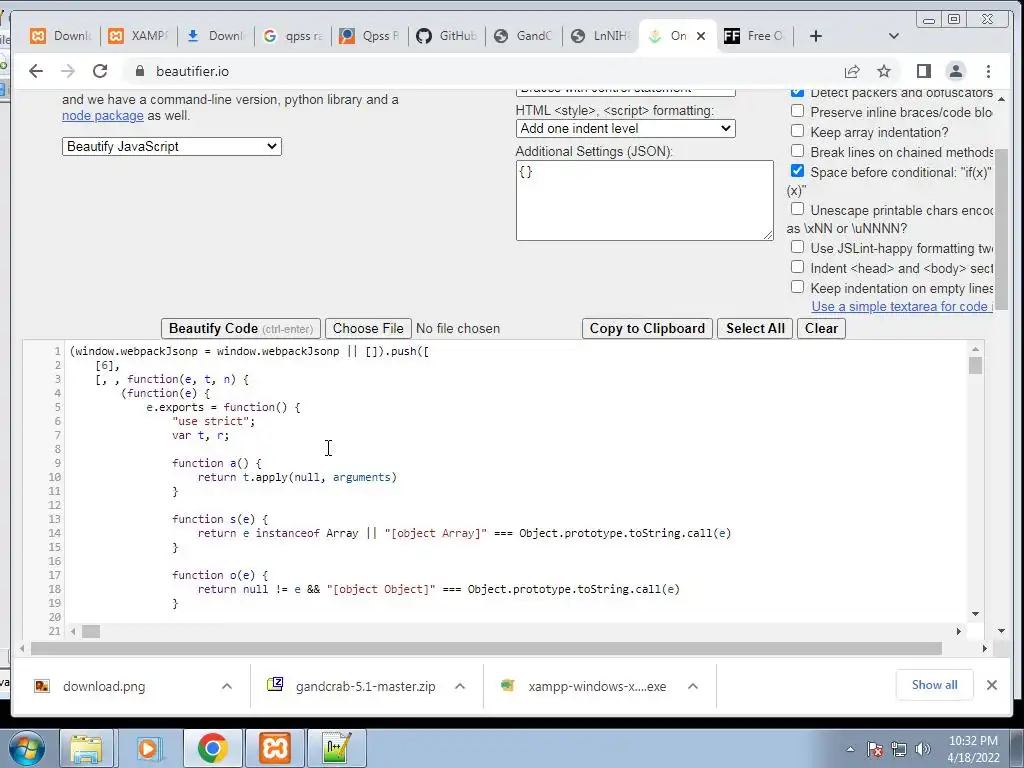
Task: Click the Additional Settings JSON textarea
Action: coord(645,200)
